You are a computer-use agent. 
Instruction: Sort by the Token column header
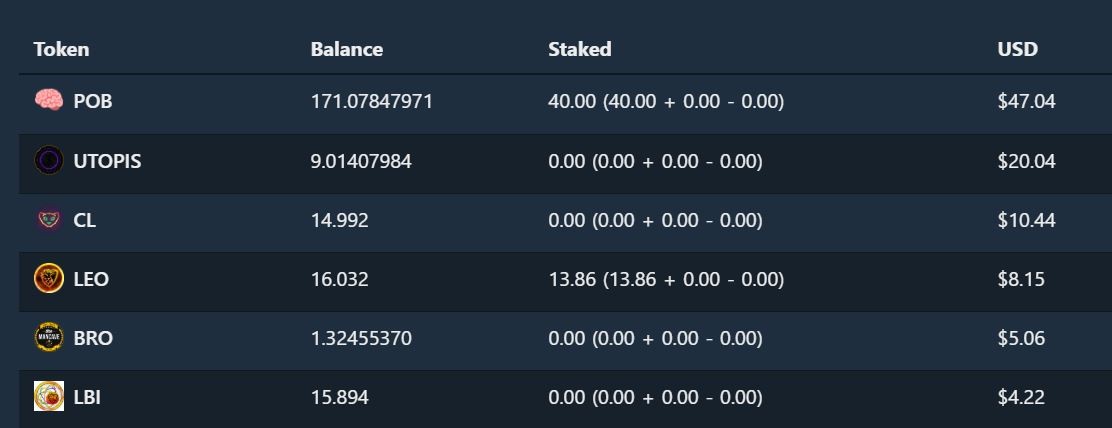point(61,49)
